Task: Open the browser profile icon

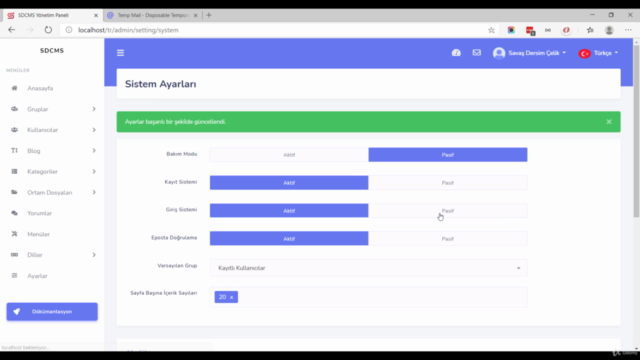Action: 609,30
